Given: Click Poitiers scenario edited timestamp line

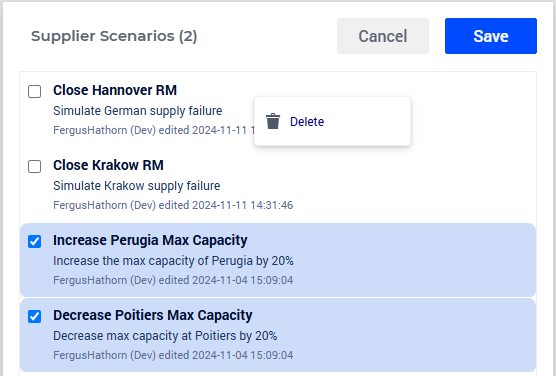Looking at the screenshot, I should pyautogui.click(x=173, y=355).
